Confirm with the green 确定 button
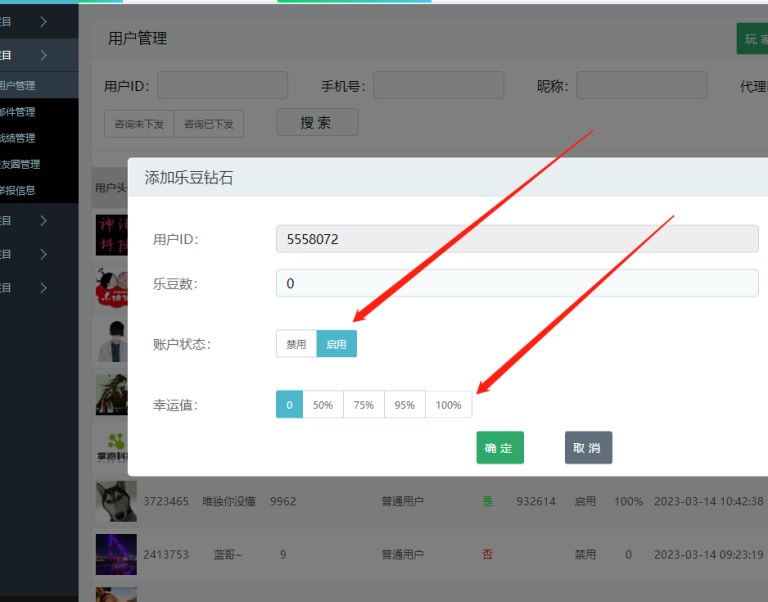 point(499,448)
